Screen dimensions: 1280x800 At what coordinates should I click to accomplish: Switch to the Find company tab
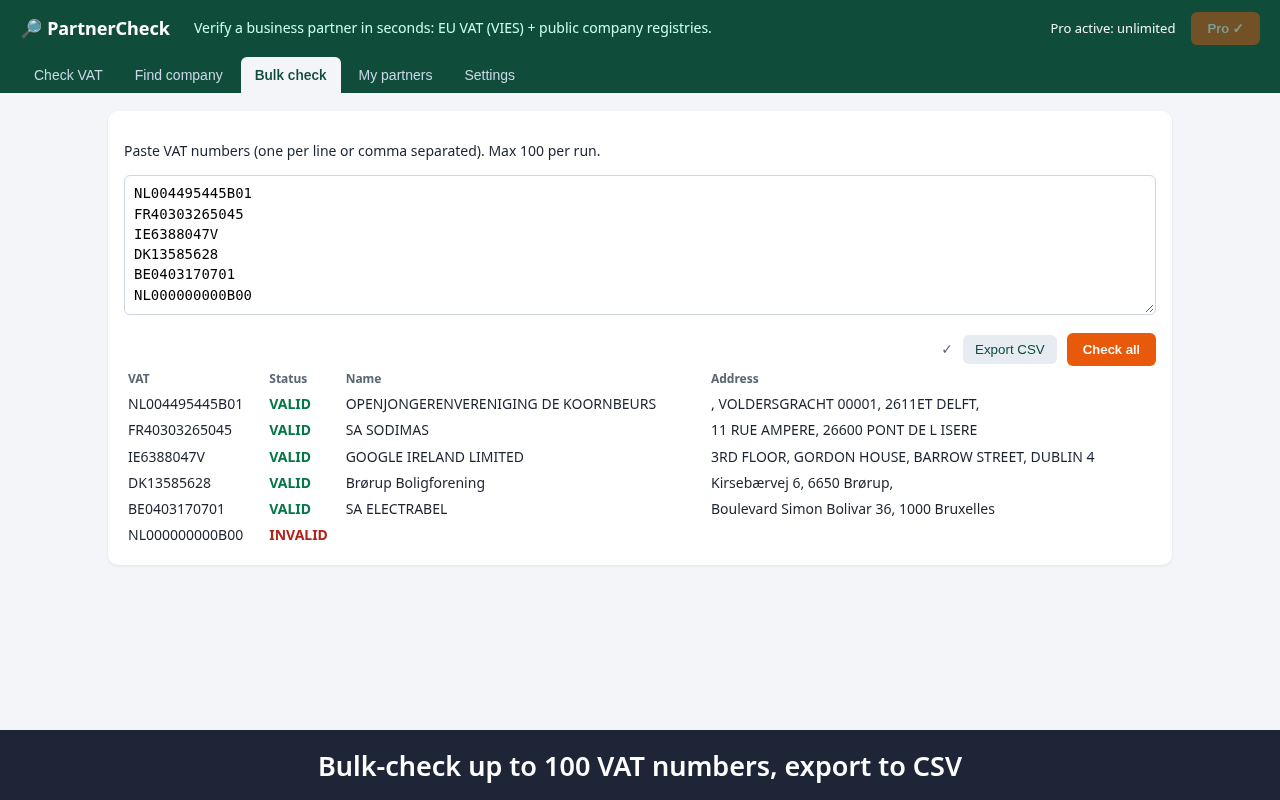(x=179, y=75)
